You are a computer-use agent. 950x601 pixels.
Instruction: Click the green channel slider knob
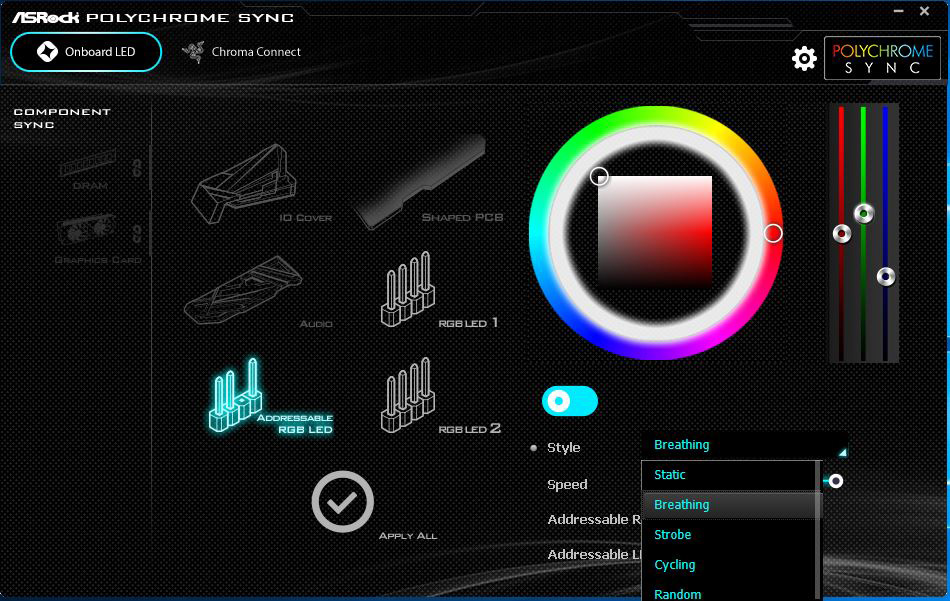click(864, 213)
